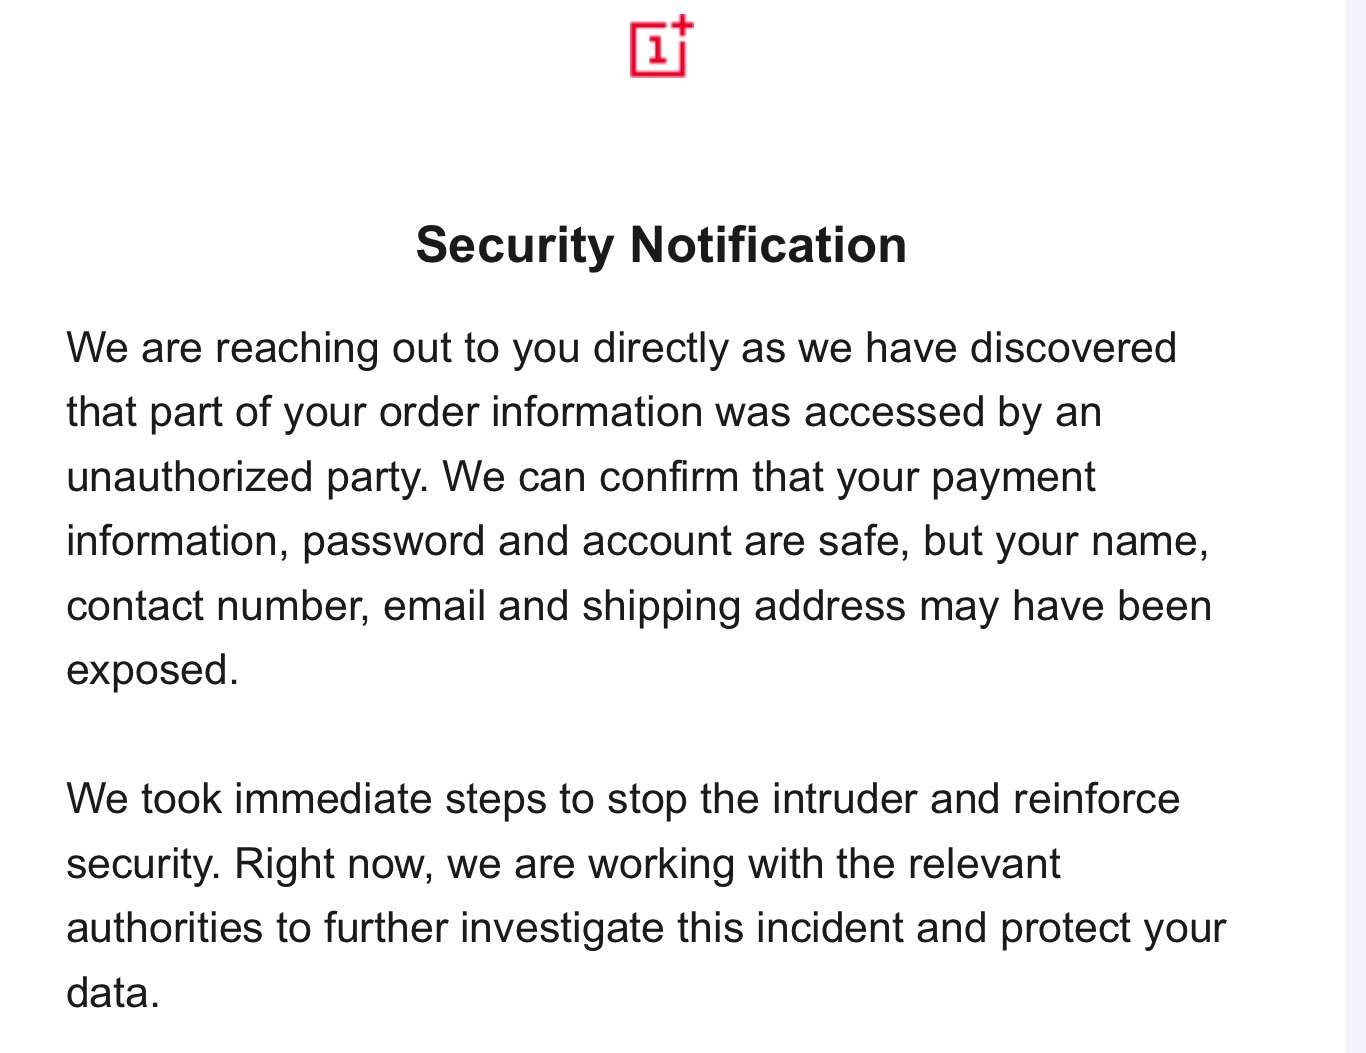Click the word "discovered" in the first line
The image size is (1366, 1053).
click(1073, 348)
